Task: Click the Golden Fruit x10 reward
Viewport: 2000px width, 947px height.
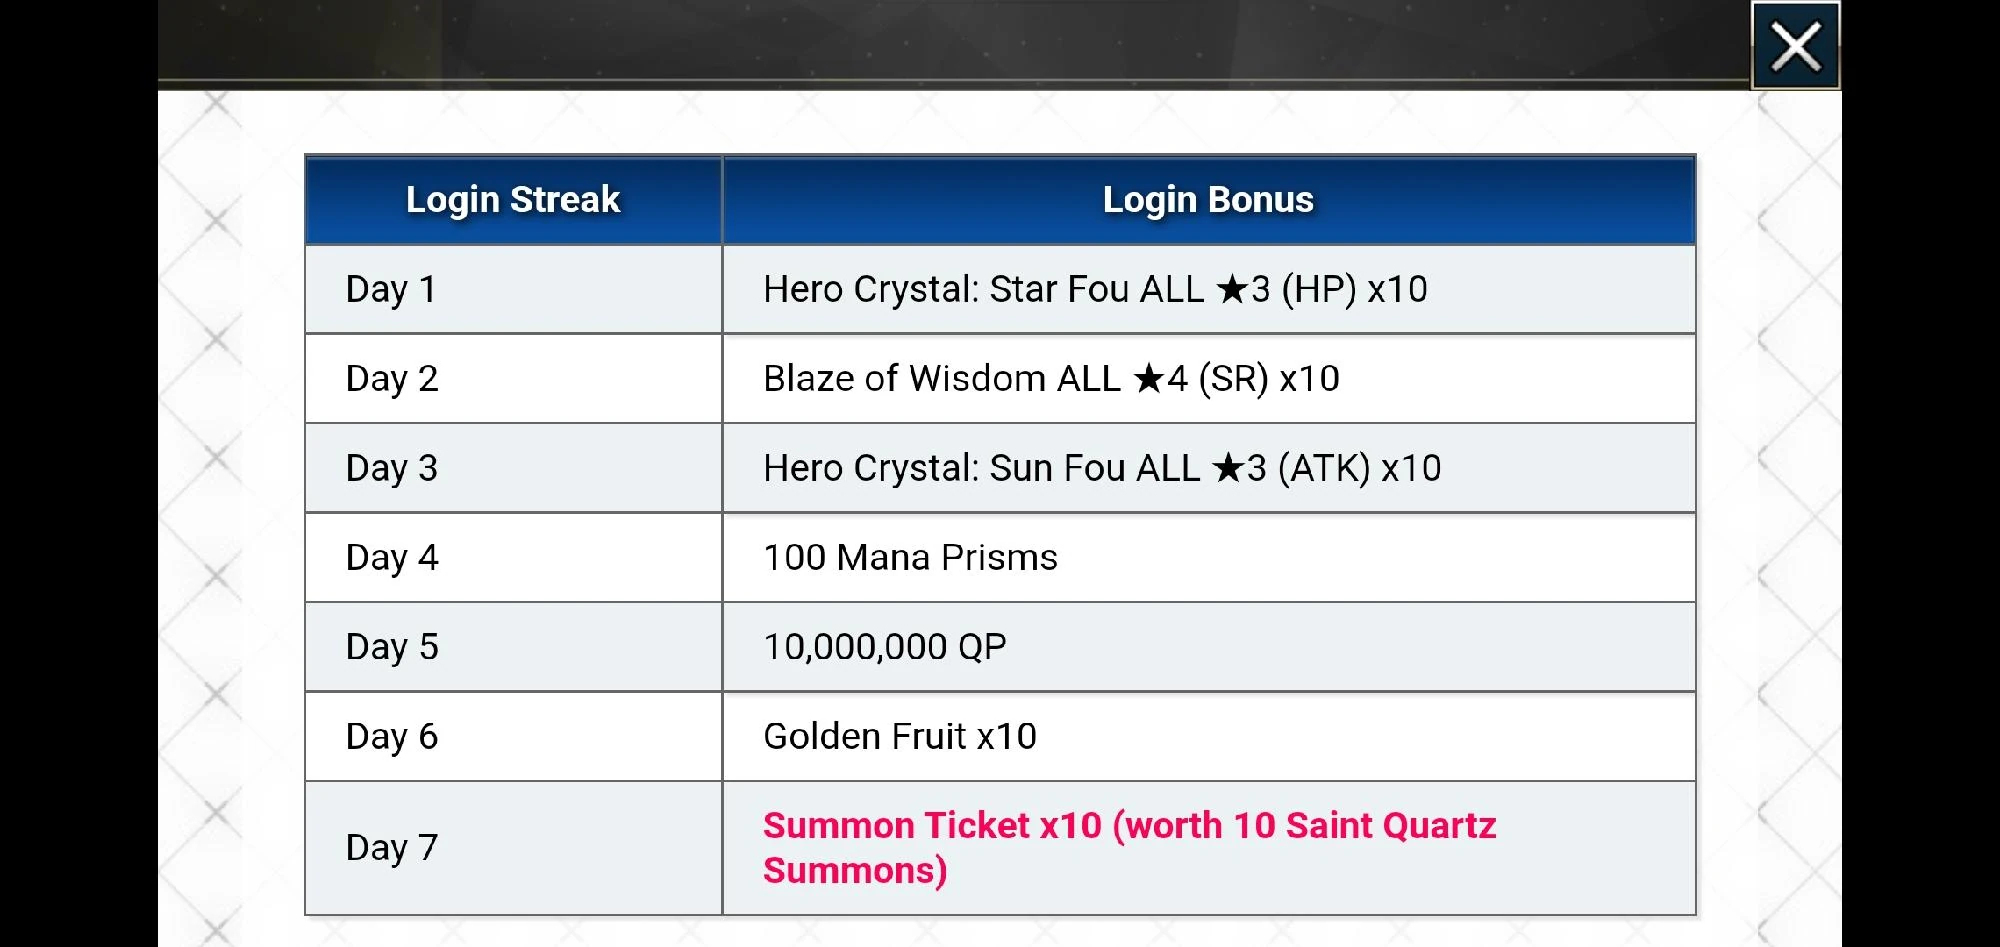Action: click(x=900, y=736)
